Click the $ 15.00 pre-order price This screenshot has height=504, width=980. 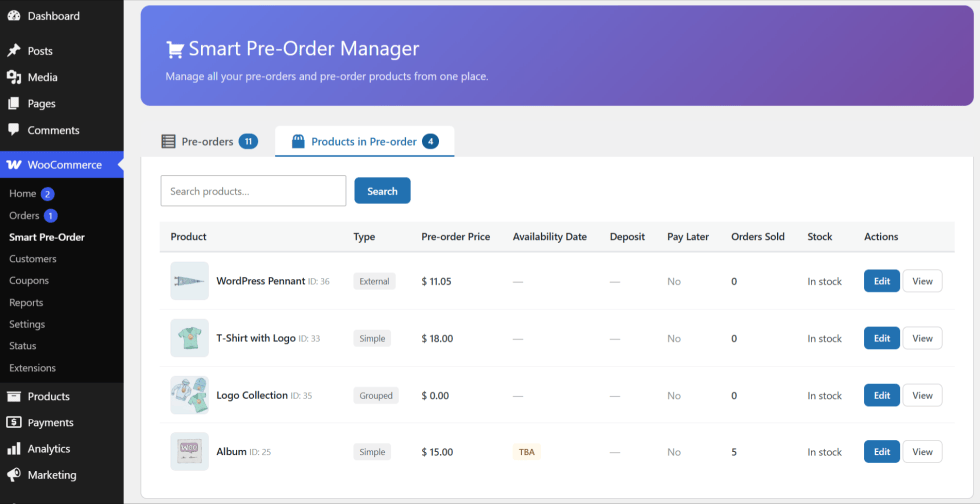(438, 451)
